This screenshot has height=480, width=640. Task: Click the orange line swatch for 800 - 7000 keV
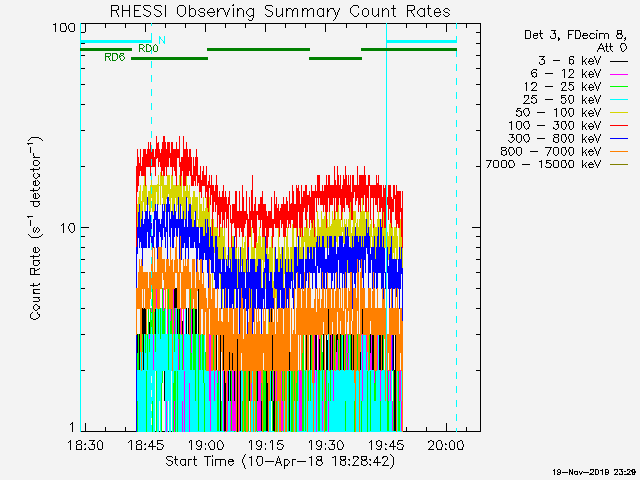pos(619,152)
